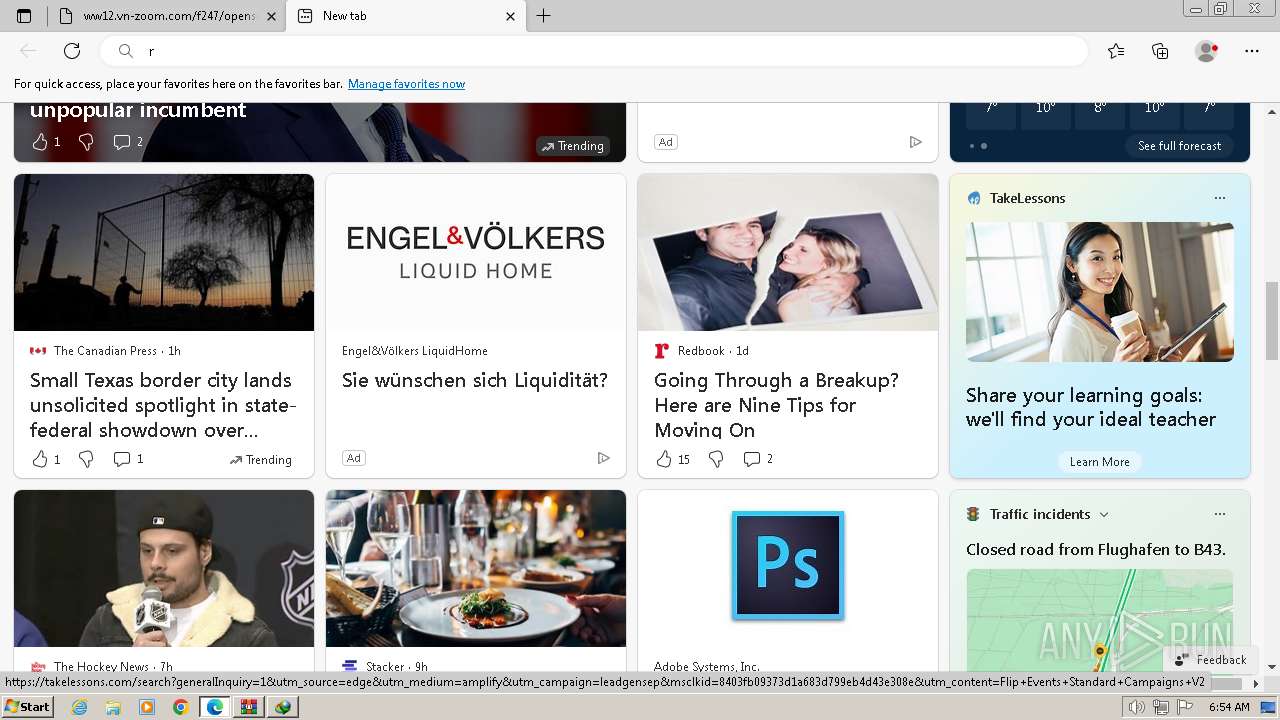This screenshot has width=1280, height=720.
Task: Open the Favorites star icon
Action: coord(1116,51)
